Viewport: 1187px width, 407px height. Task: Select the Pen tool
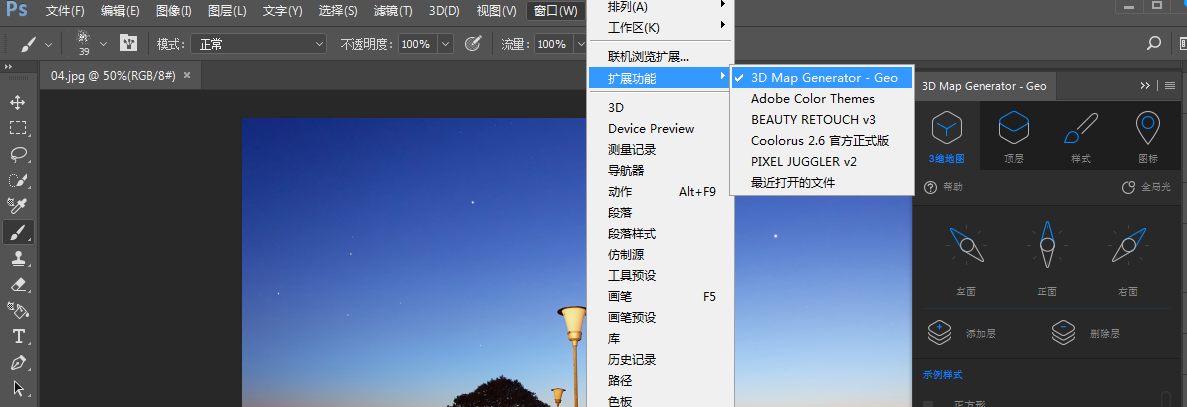17,363
